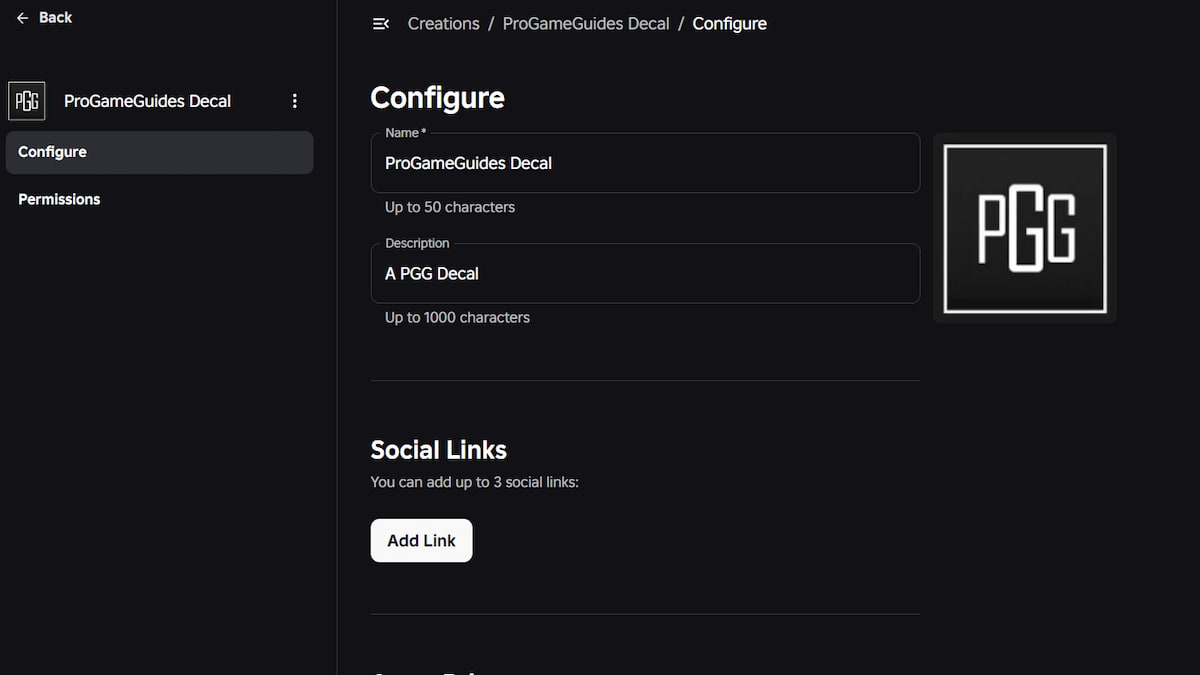Open ProGameGuides Decal breadcrumb link

pos(585,24)
